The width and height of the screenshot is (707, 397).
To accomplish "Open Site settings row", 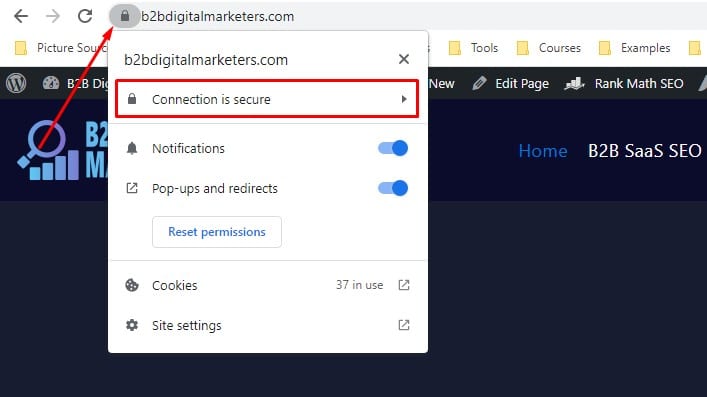I will tap(267, 325).
